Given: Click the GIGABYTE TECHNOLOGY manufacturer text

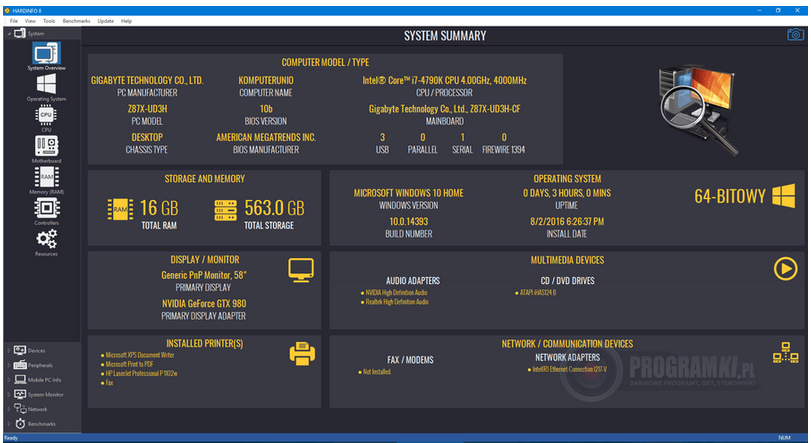Looking at the screenshot, I should tap(147, 80).
